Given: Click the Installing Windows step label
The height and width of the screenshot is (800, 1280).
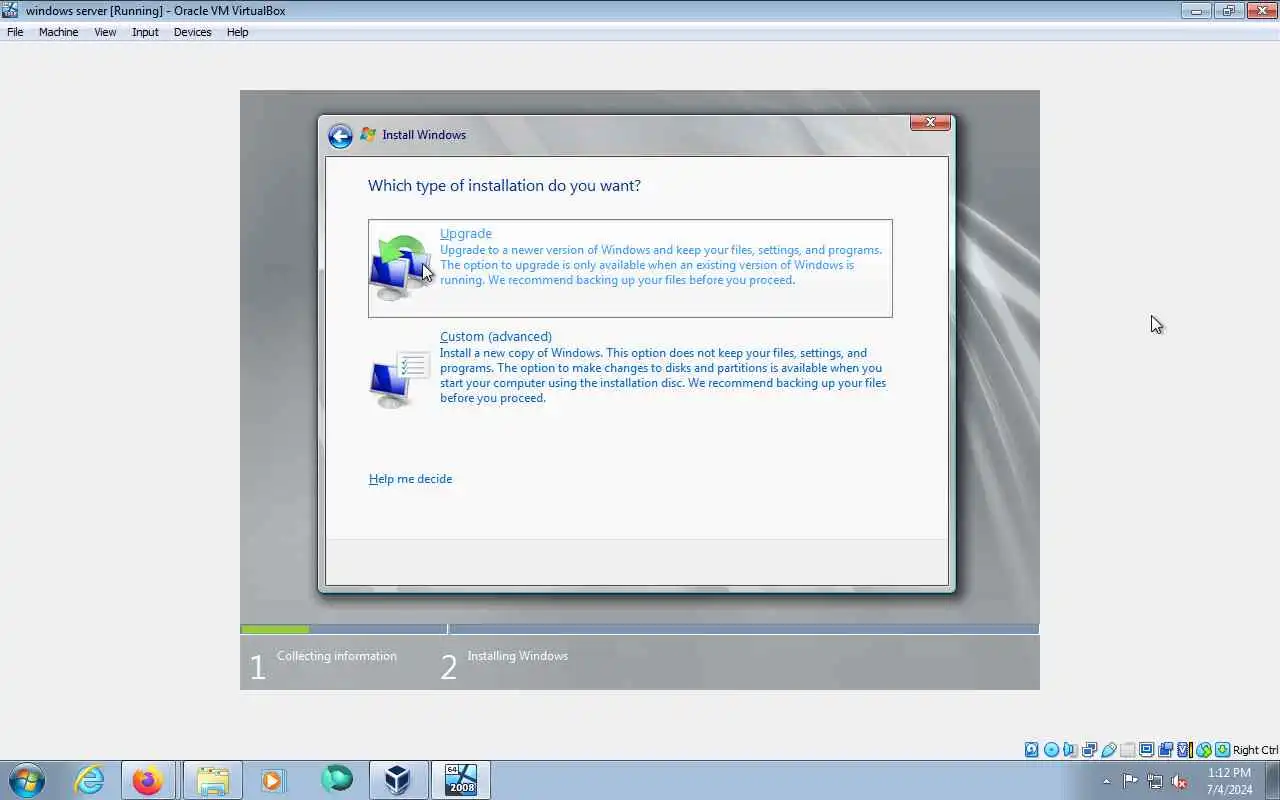Looking at the screenshot, I should click(x=517, y=656).
